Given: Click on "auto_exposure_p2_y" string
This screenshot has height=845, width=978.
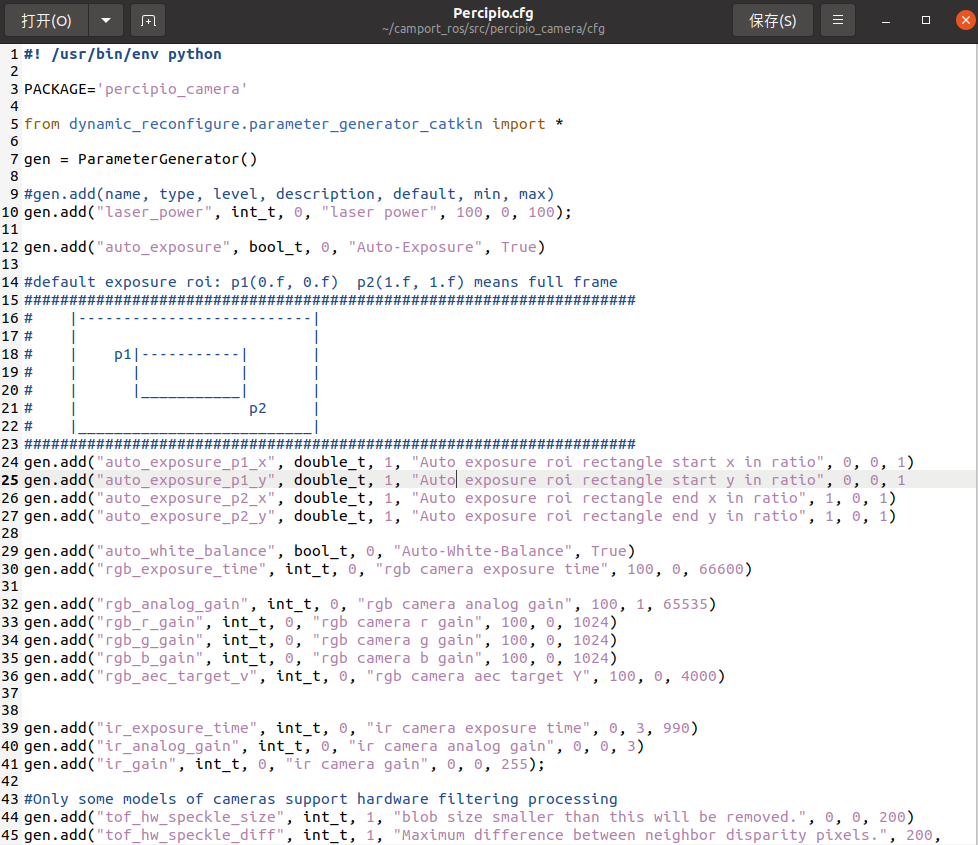Looking at the screenshot, I should coord(186,516).
